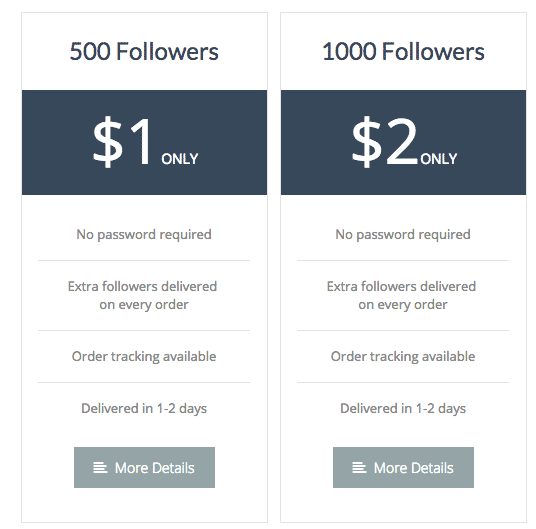
Task: Click 'No password required' in 1000 plan
Action: point(403,235)
